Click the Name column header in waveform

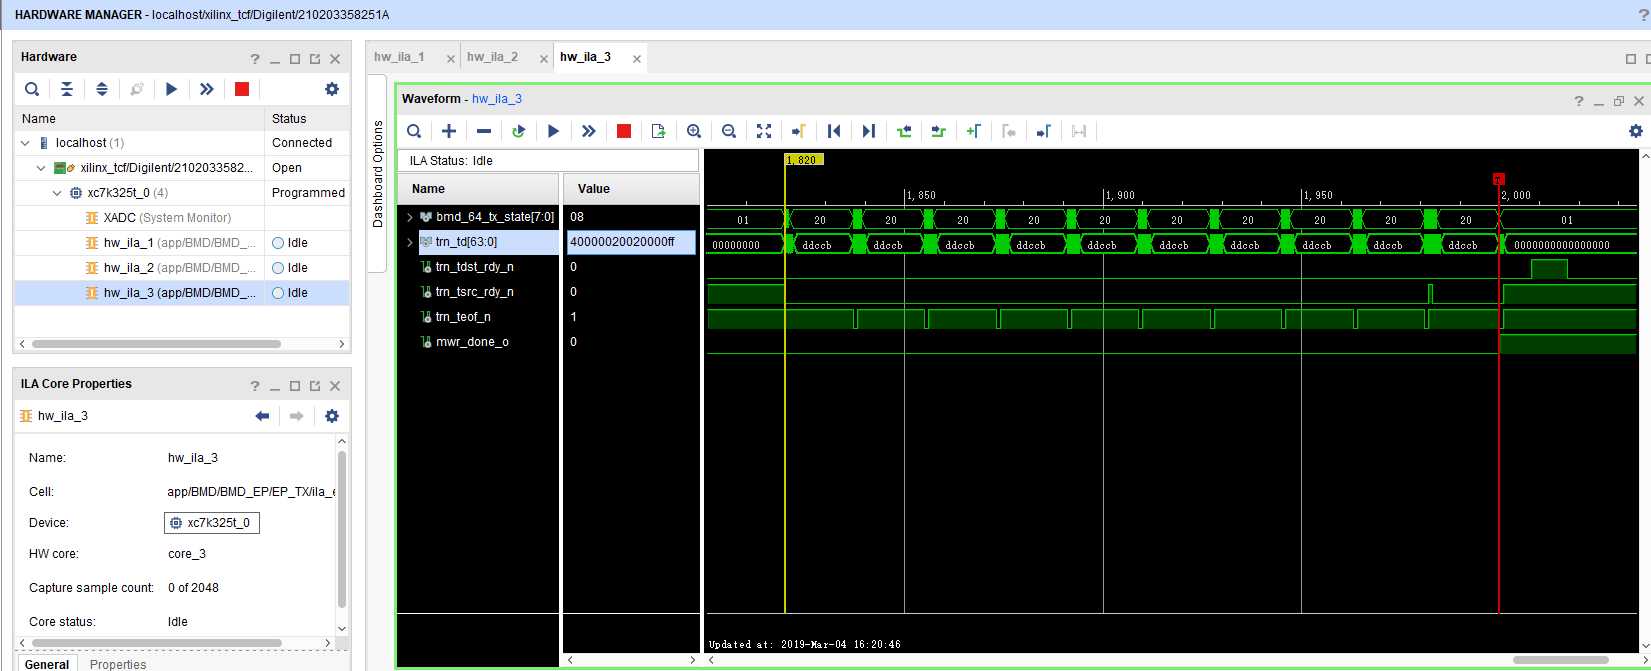pyautogui.click(x=478, y=189)
